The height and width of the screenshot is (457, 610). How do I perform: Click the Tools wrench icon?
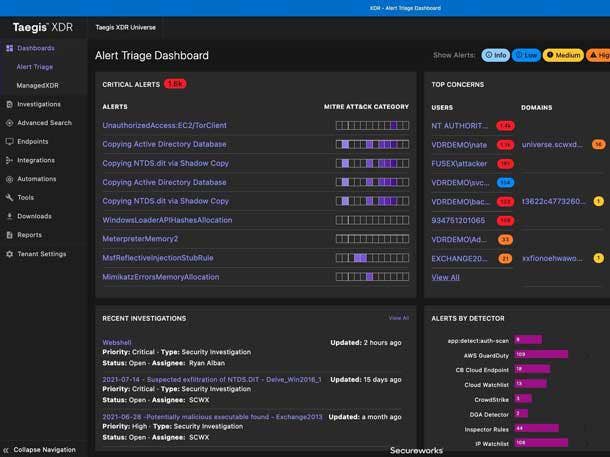[9, 198]
